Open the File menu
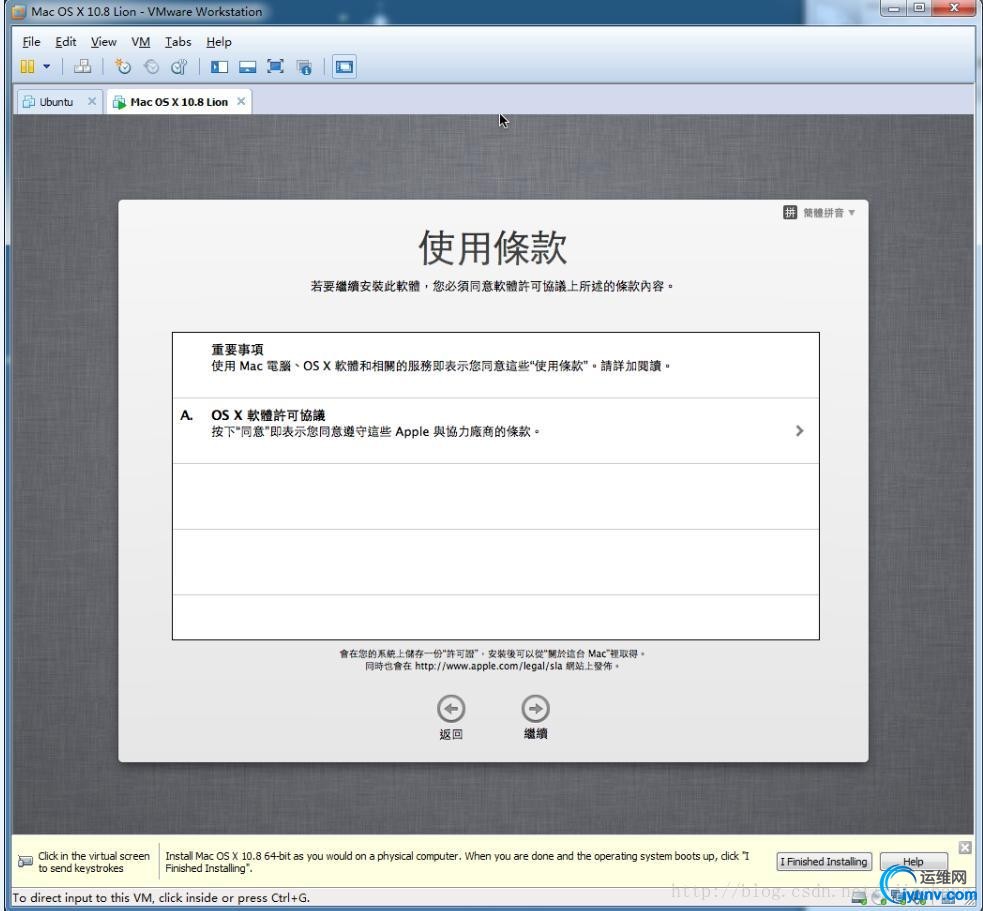This screenshot has width=983, height=911. 31,42
